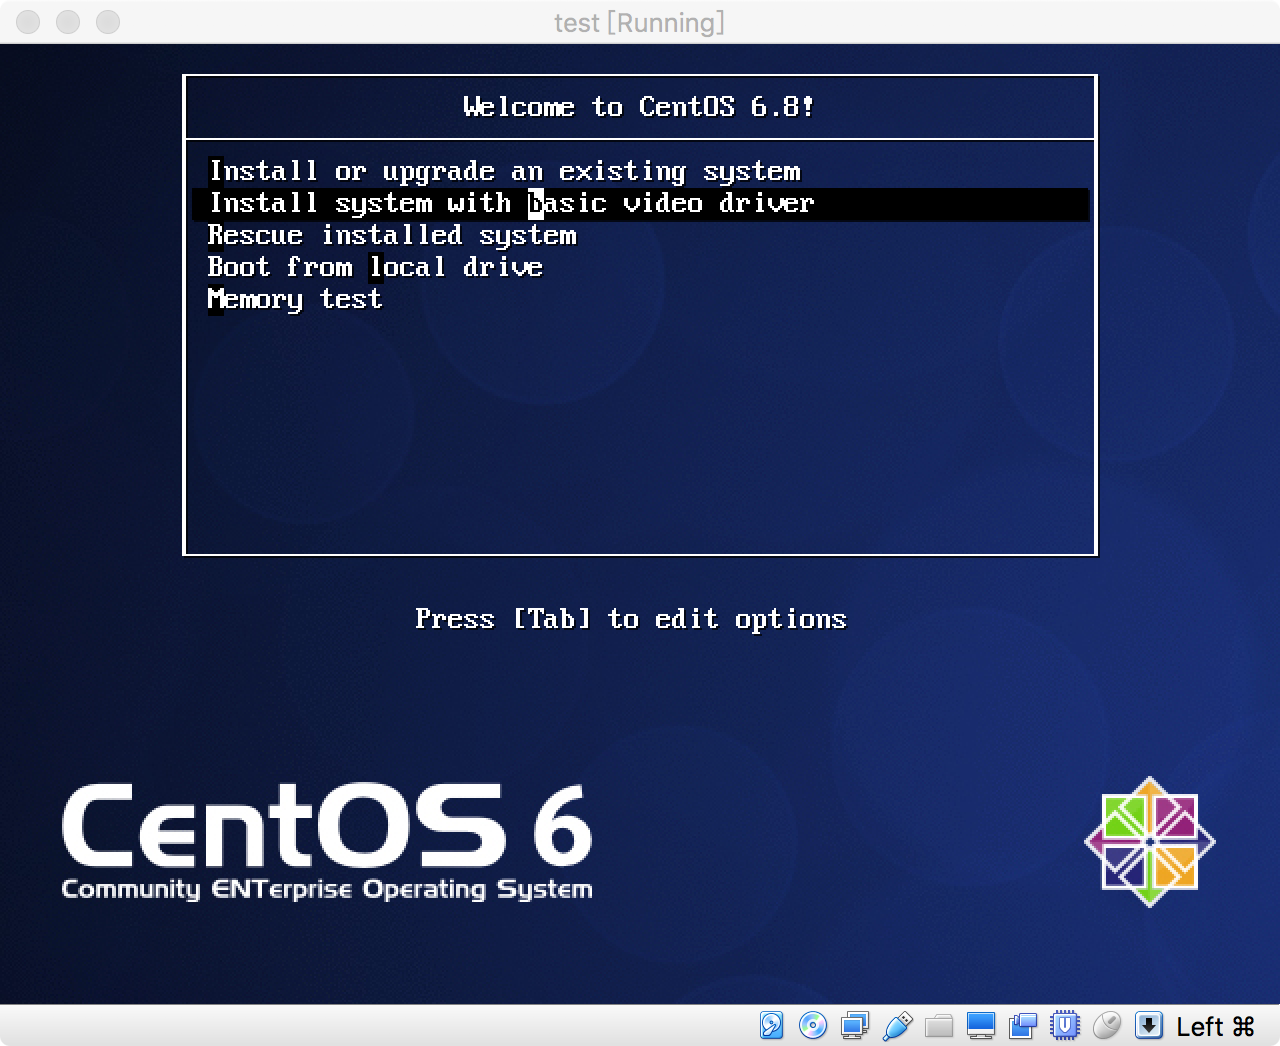Viewport: 1280px width, 1046px height.
Task: Click the 'Welcome to CentOS 6.8!' heading
Action: [x=639, y=107]
